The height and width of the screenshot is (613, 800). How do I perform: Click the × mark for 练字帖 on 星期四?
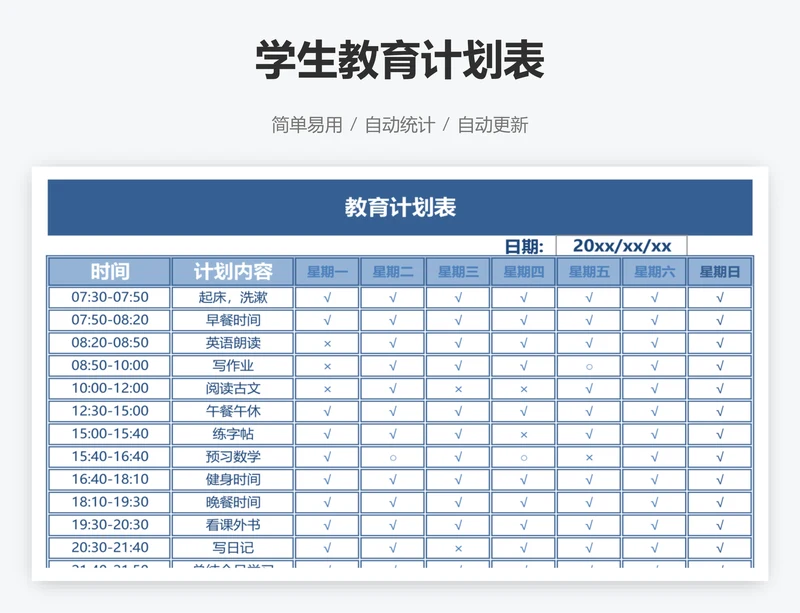click(x=523, y=435)
